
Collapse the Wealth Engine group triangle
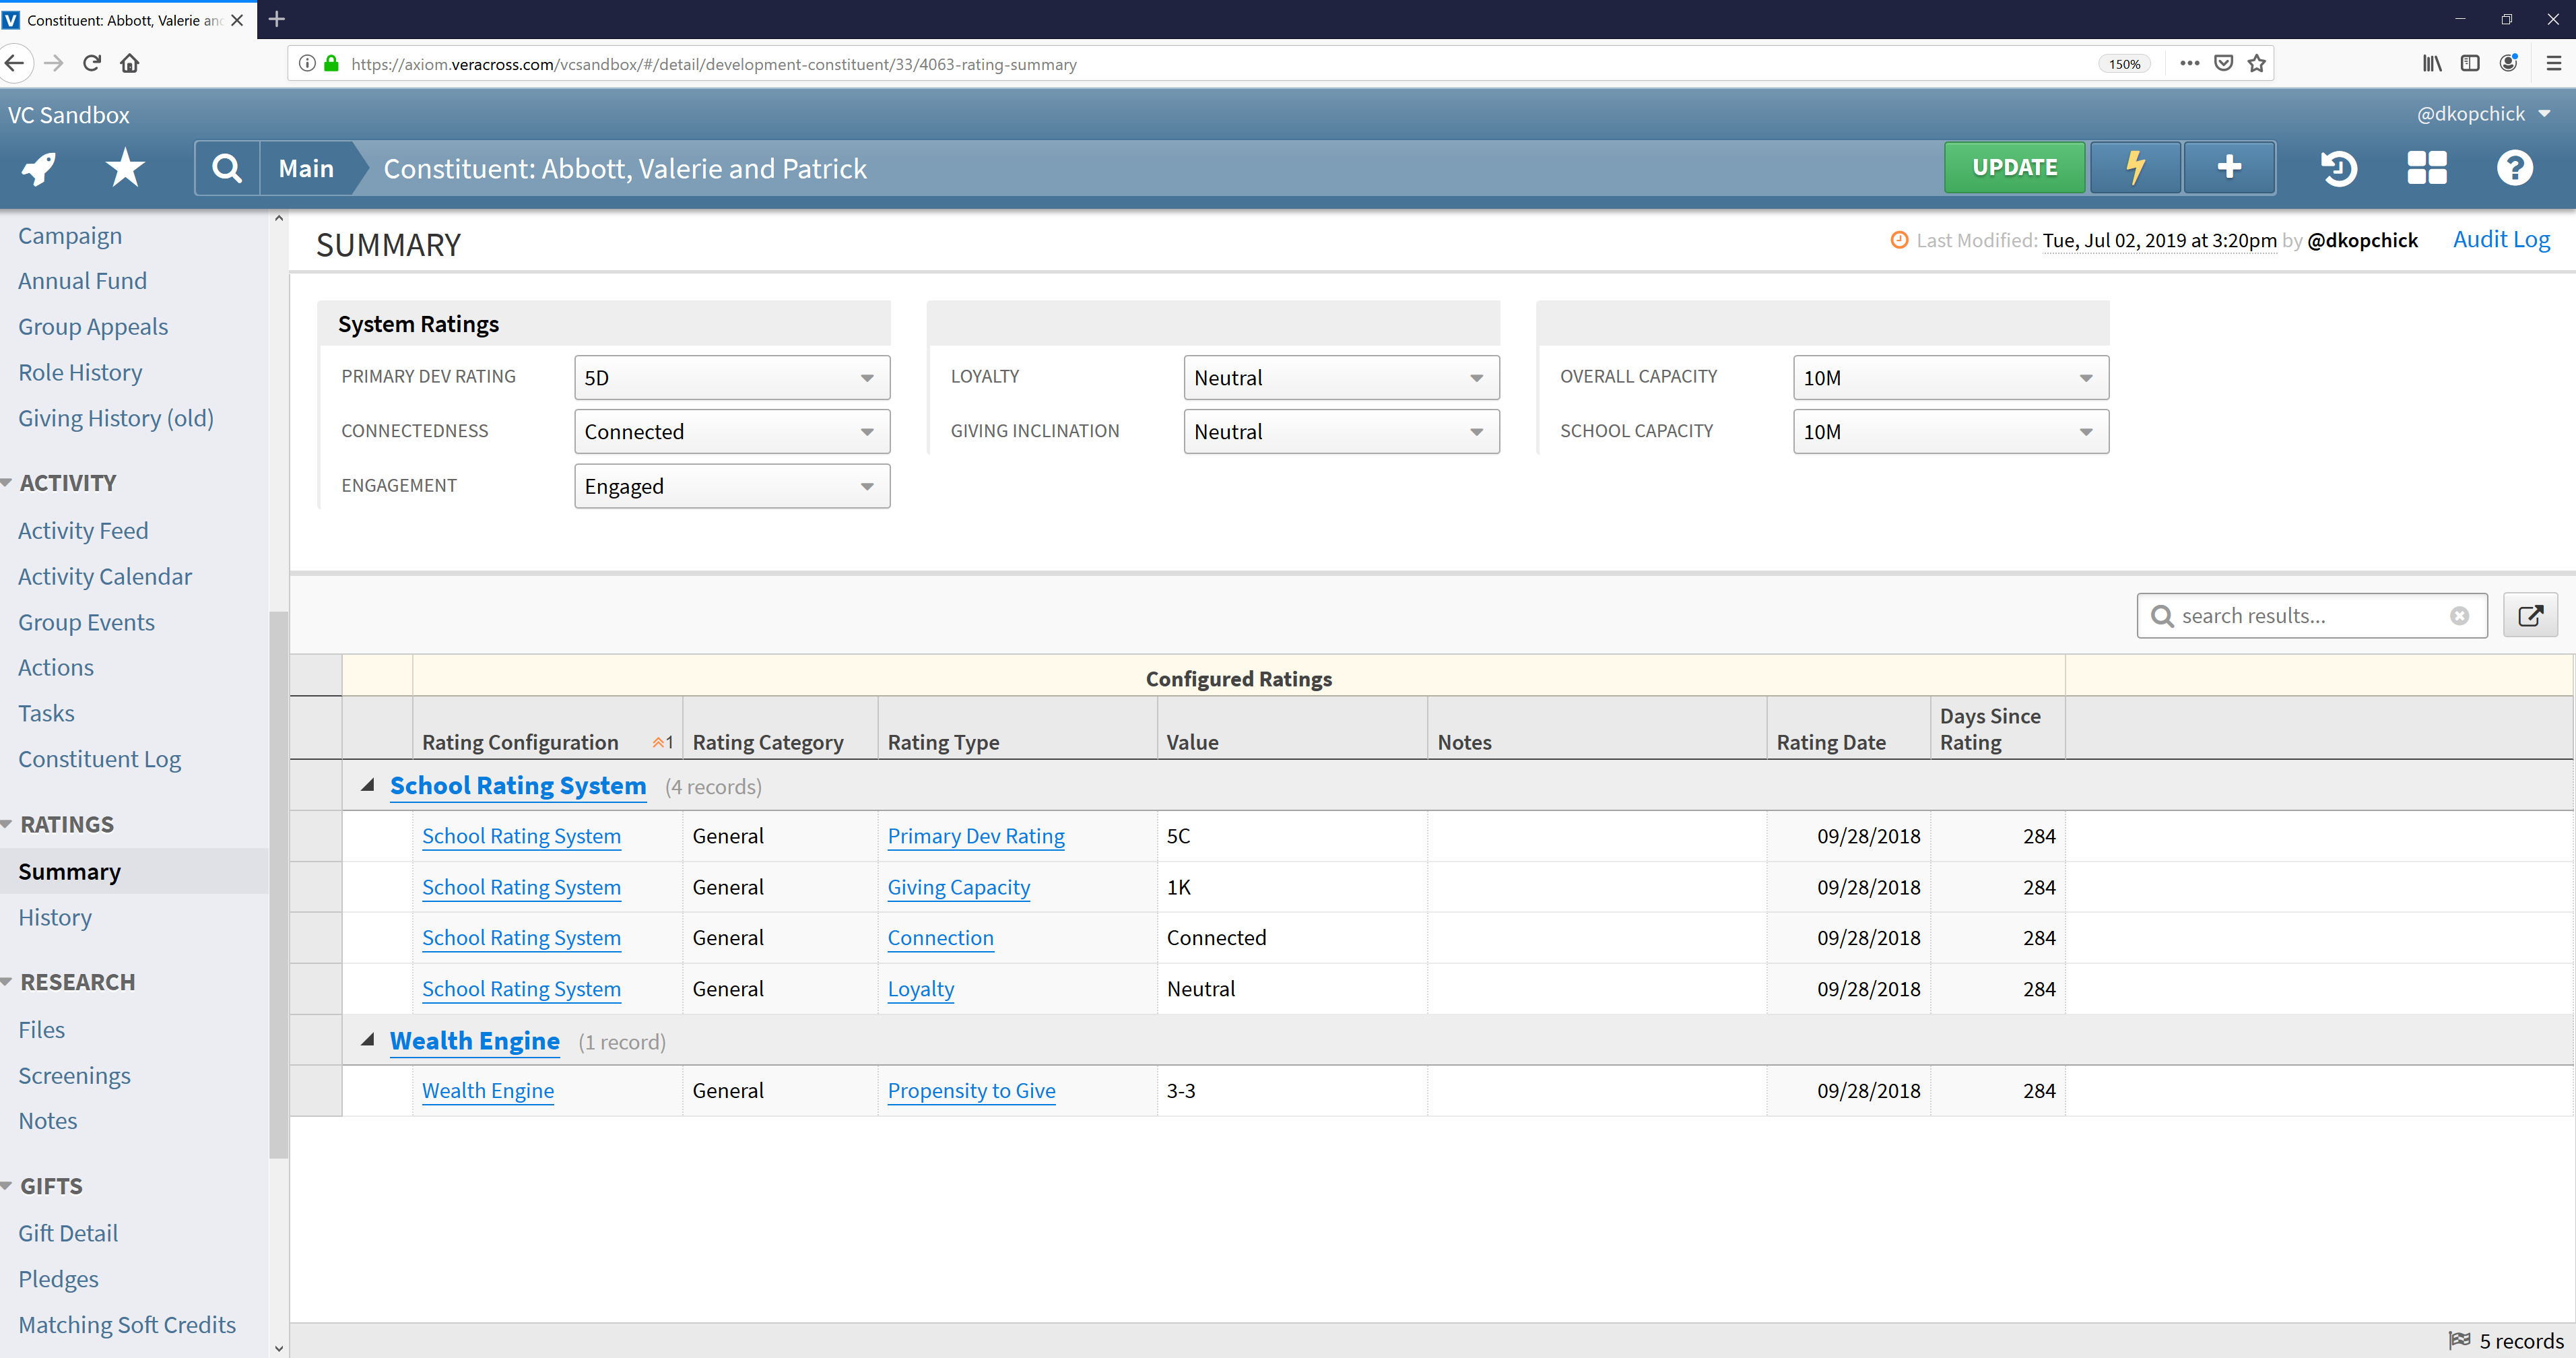click(x=368, y=1041)
